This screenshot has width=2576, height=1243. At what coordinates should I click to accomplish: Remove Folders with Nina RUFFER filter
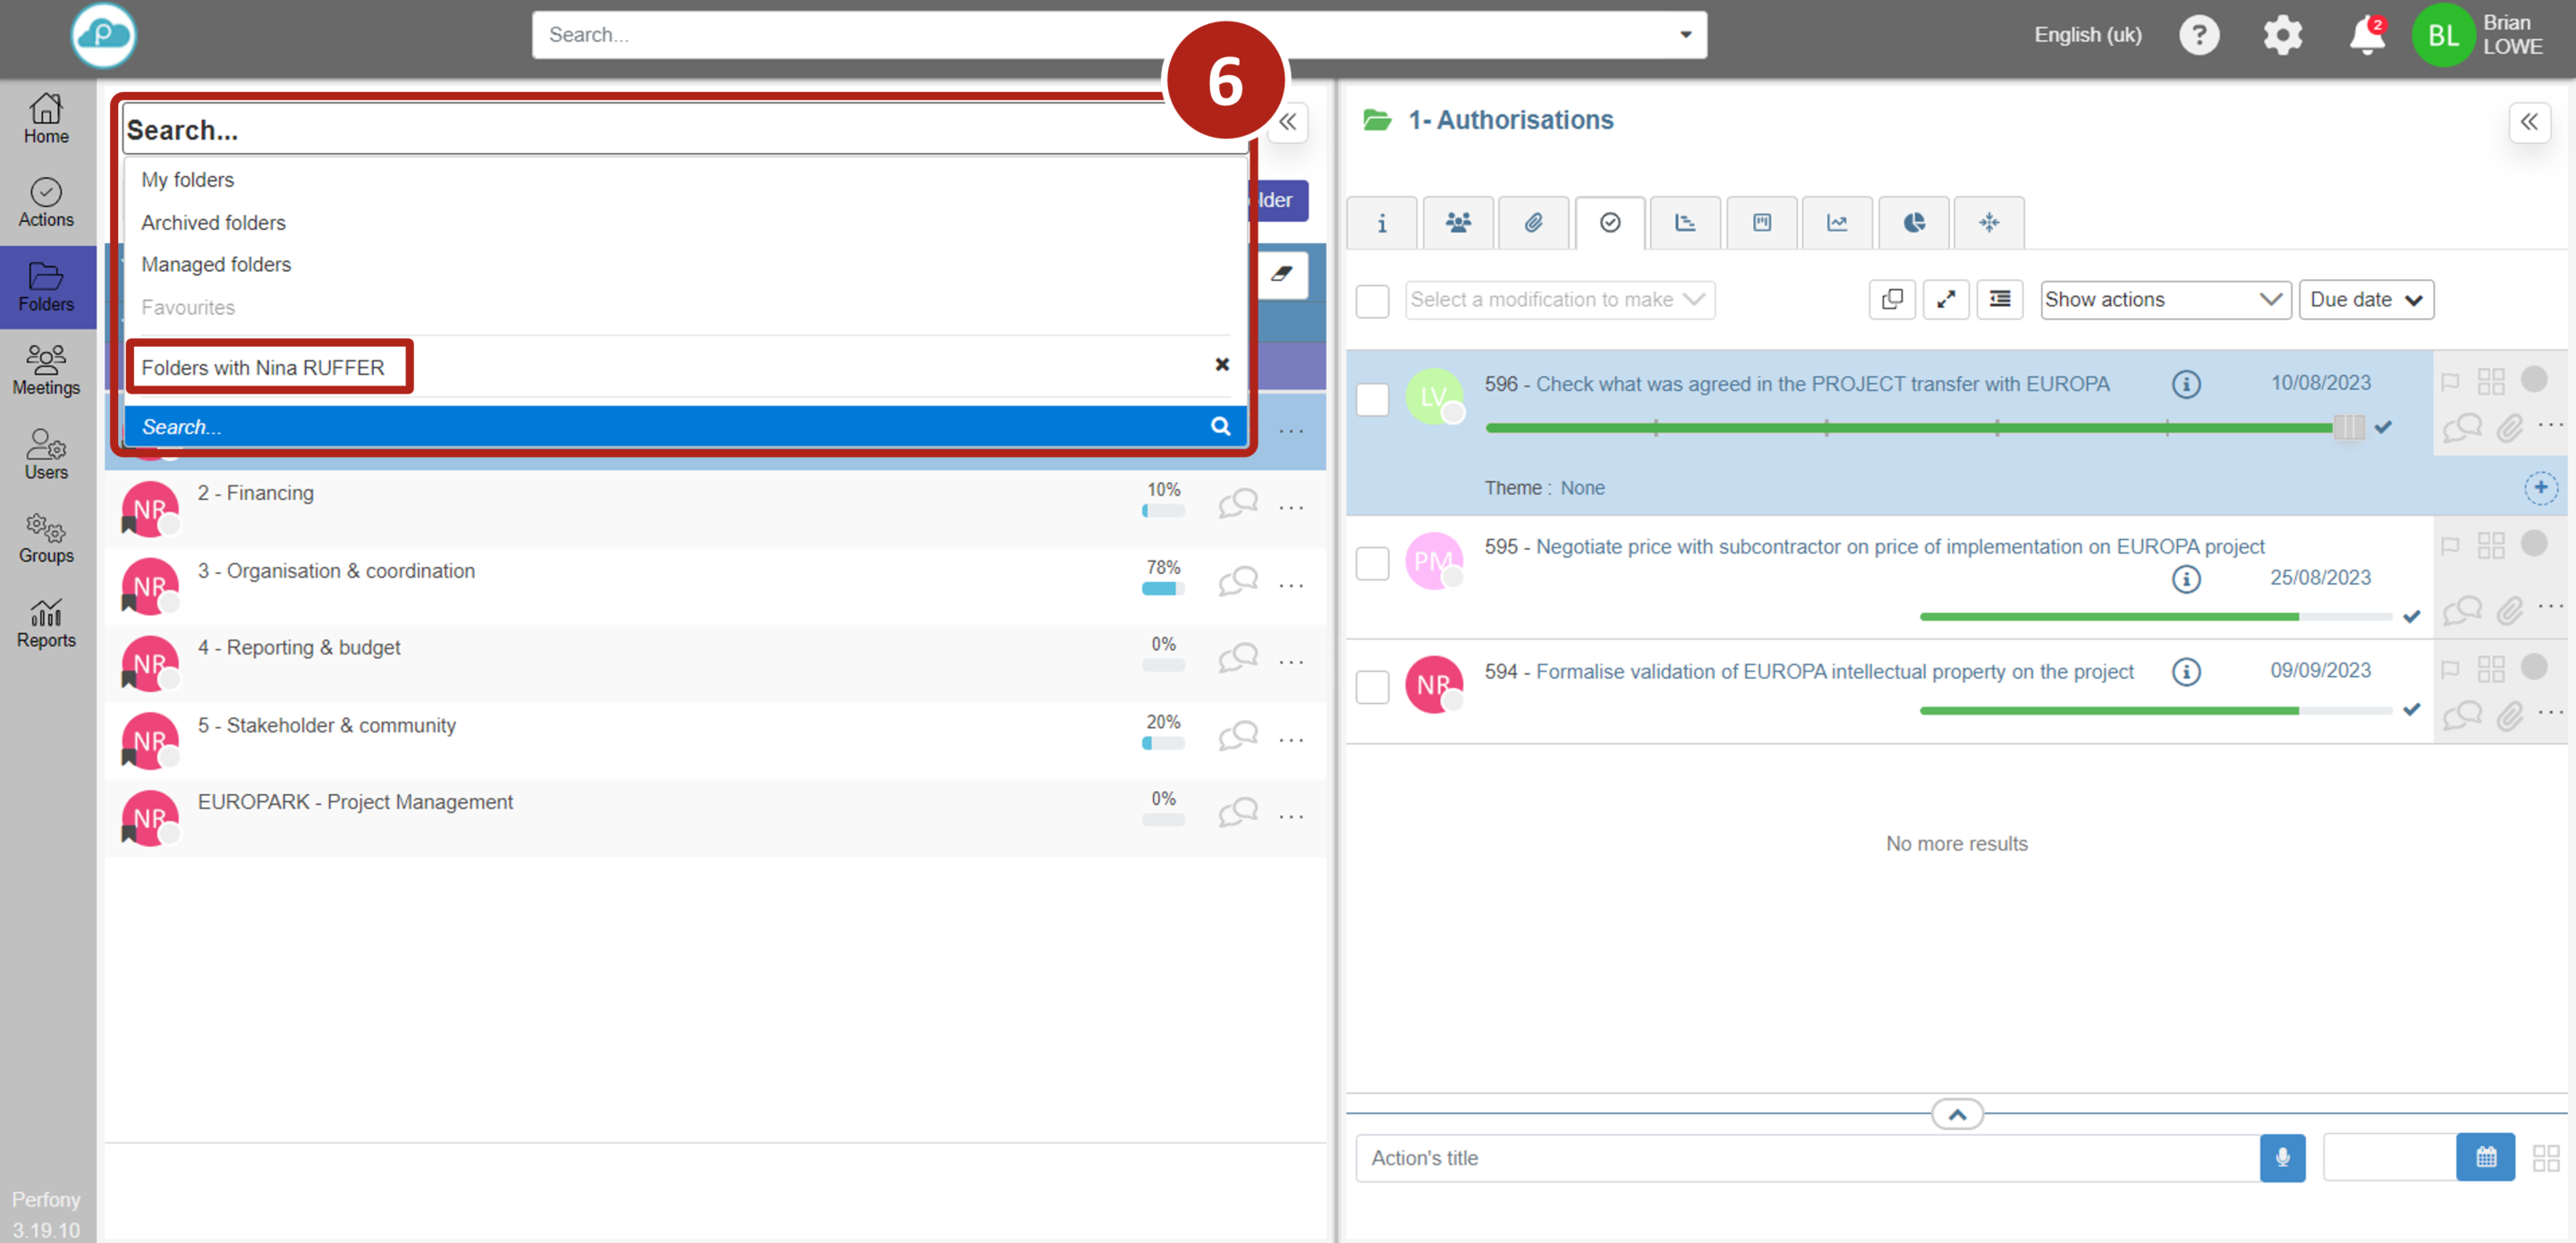tap(1221, 365)
